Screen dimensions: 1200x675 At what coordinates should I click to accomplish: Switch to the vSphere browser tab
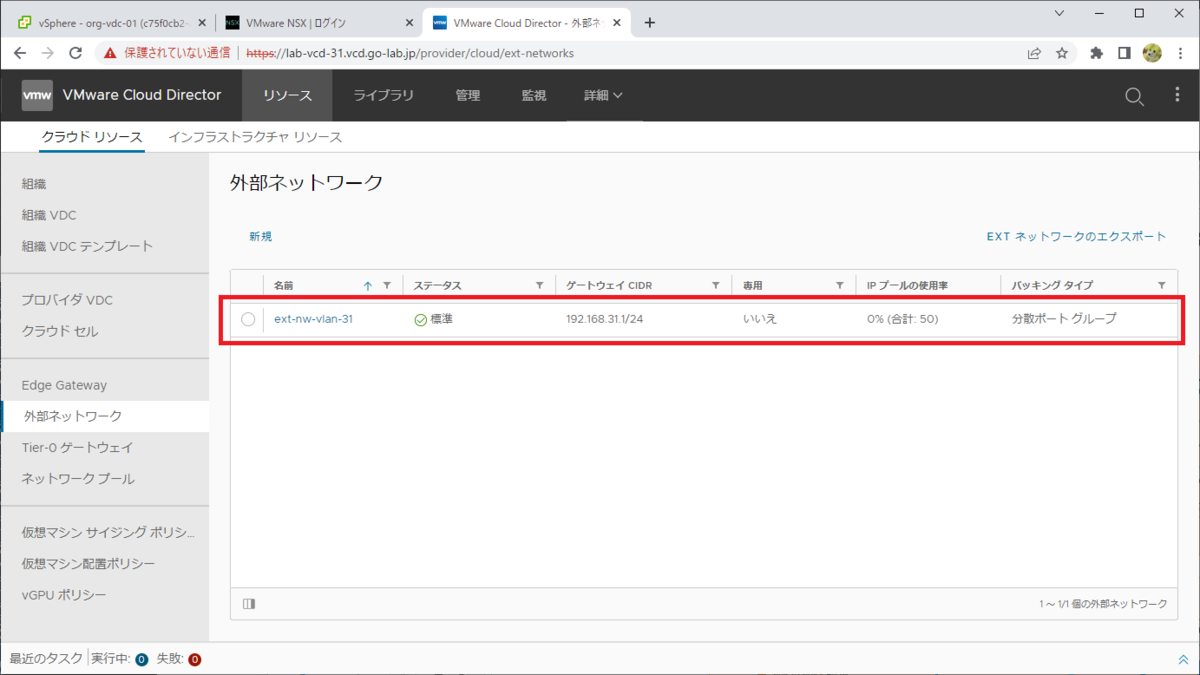click(x=112, y=23)
